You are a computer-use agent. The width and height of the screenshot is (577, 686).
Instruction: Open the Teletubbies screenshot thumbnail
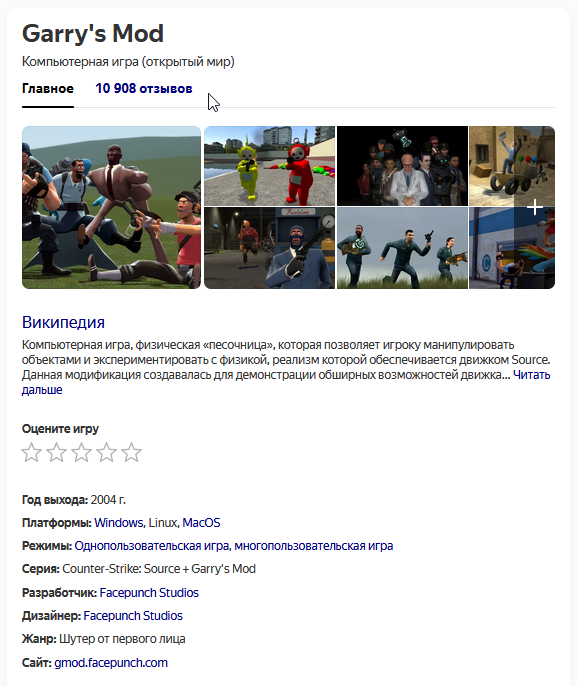tap(269, 166)
